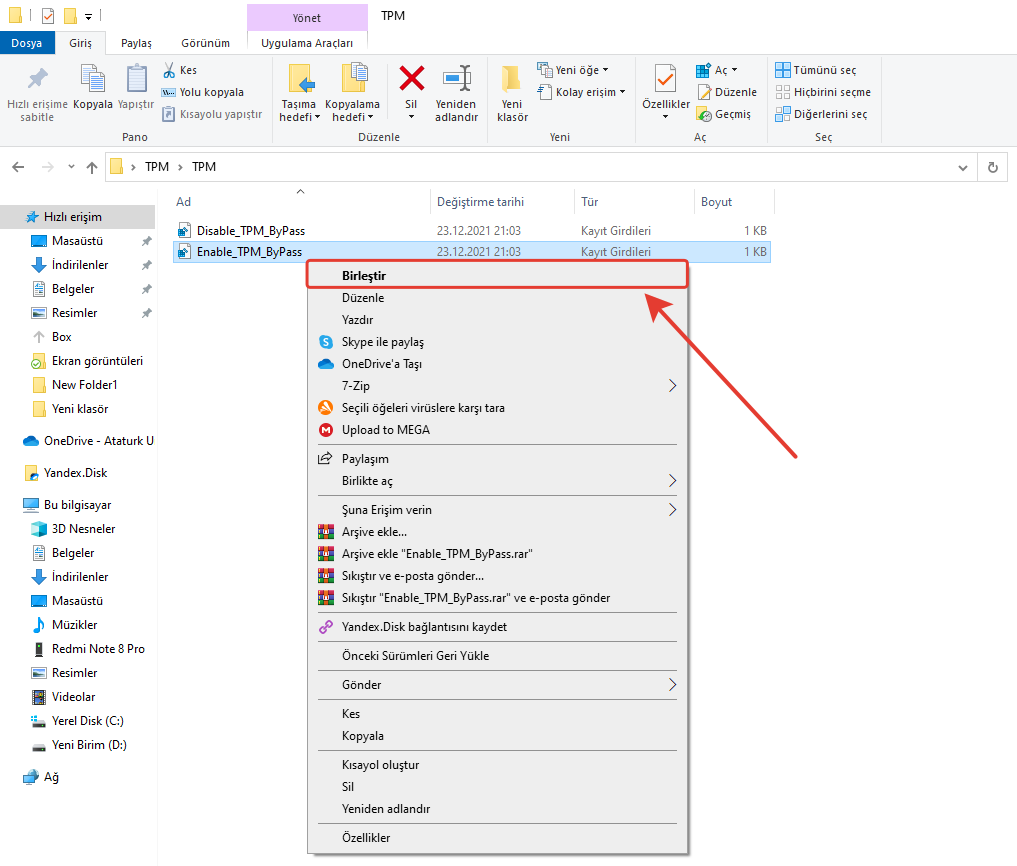Open Özellikler properties icon in ribbon
This screenshot has height=866, width=1017.
(665, 80)
